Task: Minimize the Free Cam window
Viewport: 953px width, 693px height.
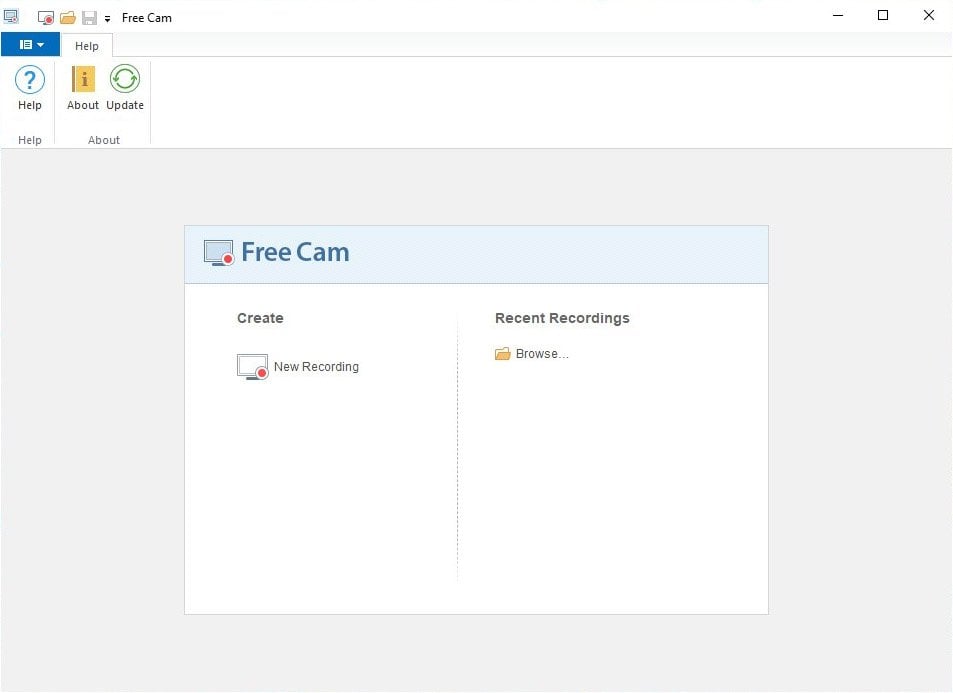Action: point(837,16)
